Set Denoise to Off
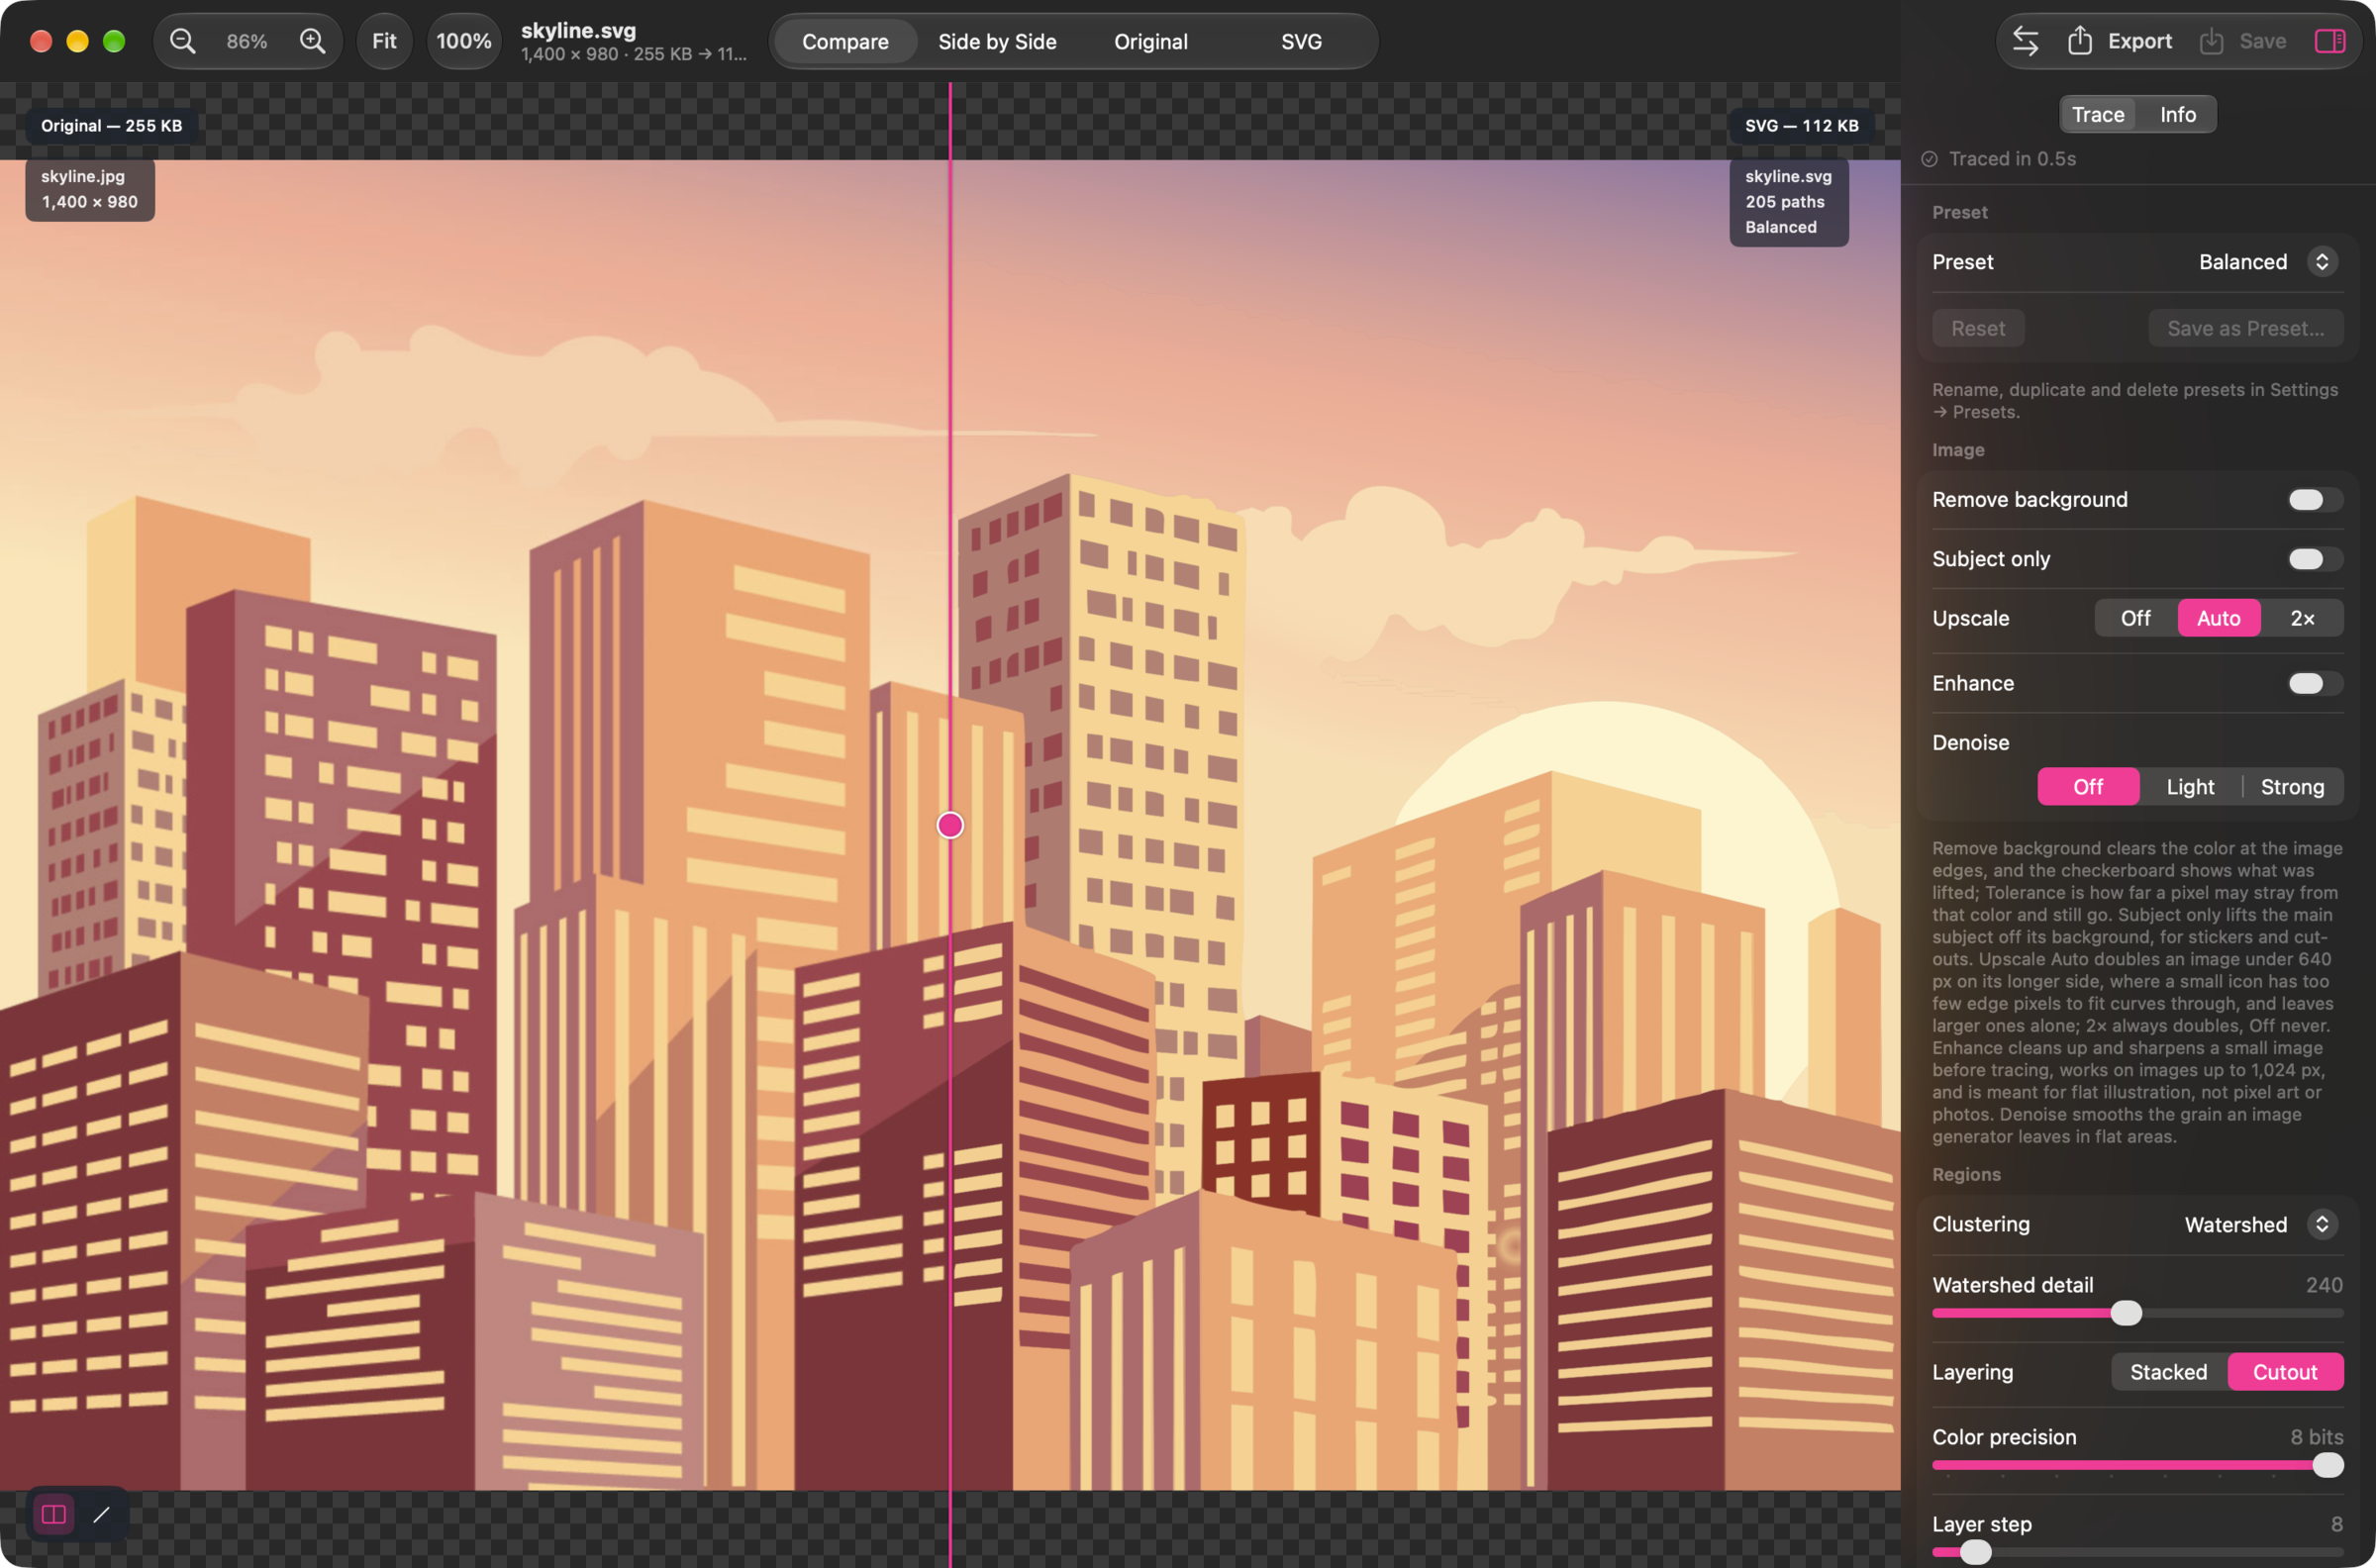2376x1568 pixels. pyautogui.click(x=2088, y=787)
